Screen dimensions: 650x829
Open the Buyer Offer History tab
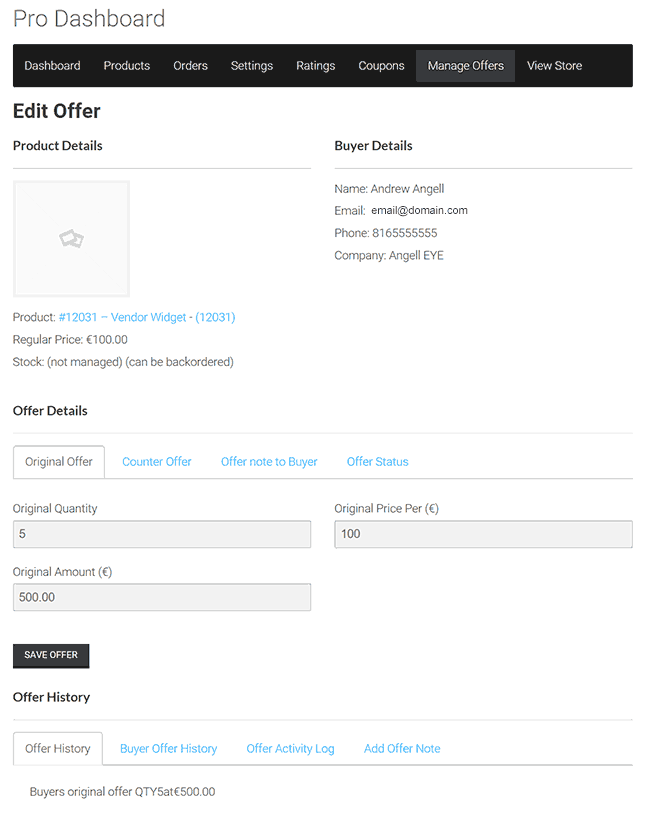click(169, 749)
